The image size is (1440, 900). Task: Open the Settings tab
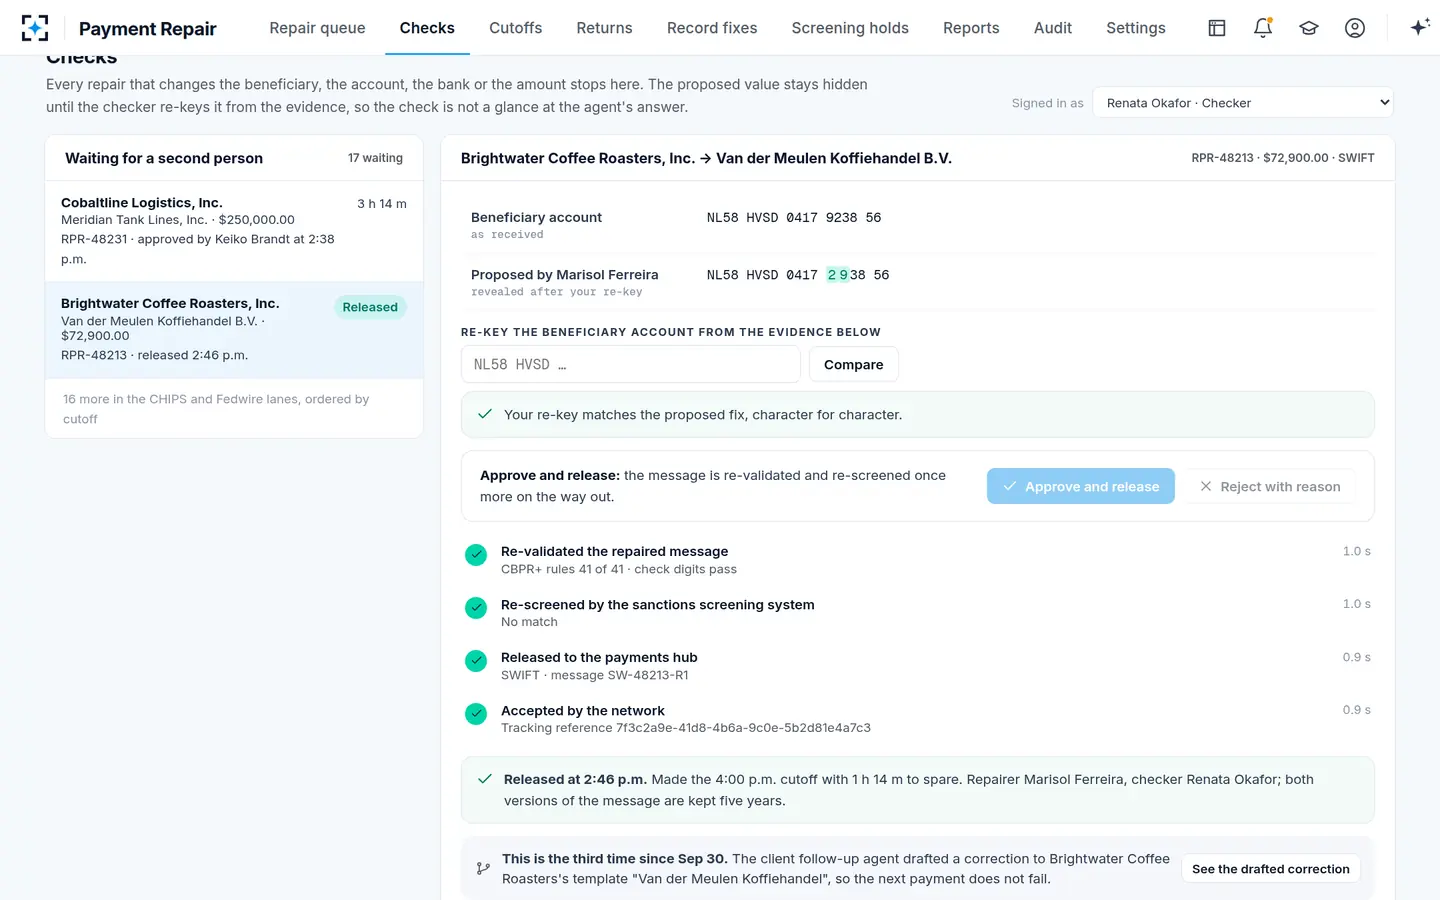1136,28
